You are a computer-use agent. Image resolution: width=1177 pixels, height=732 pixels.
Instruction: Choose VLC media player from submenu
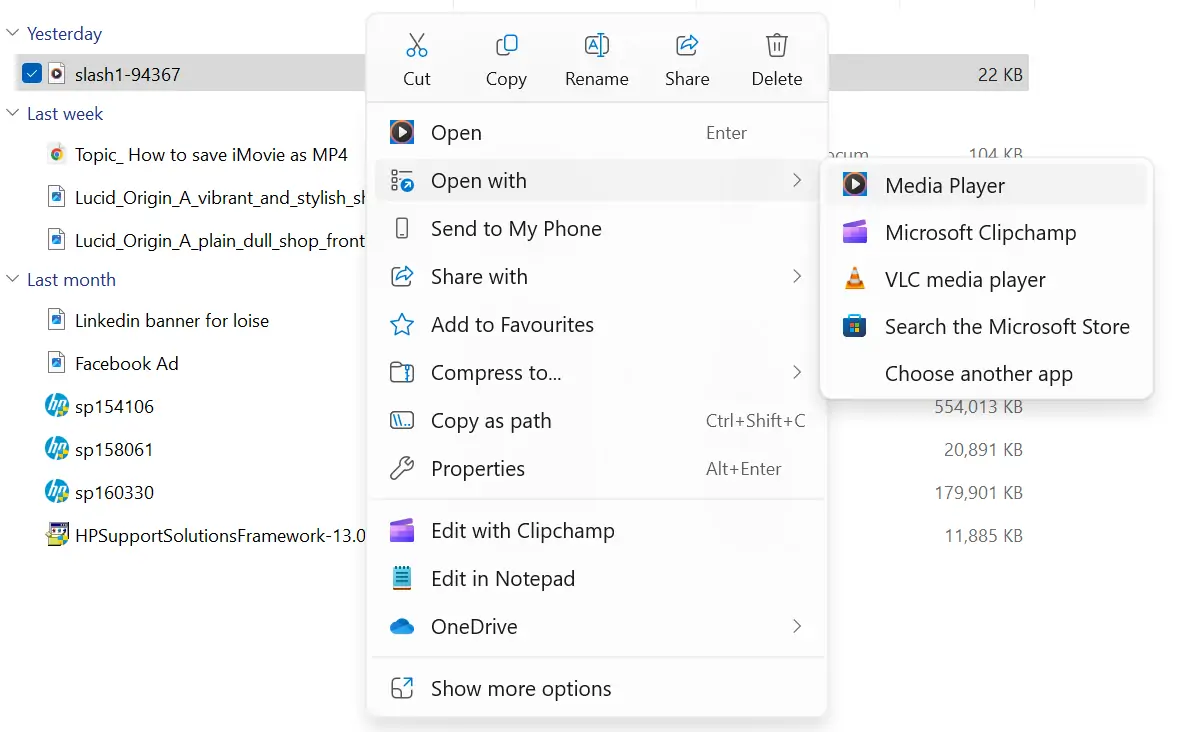[x=964, y=280]
